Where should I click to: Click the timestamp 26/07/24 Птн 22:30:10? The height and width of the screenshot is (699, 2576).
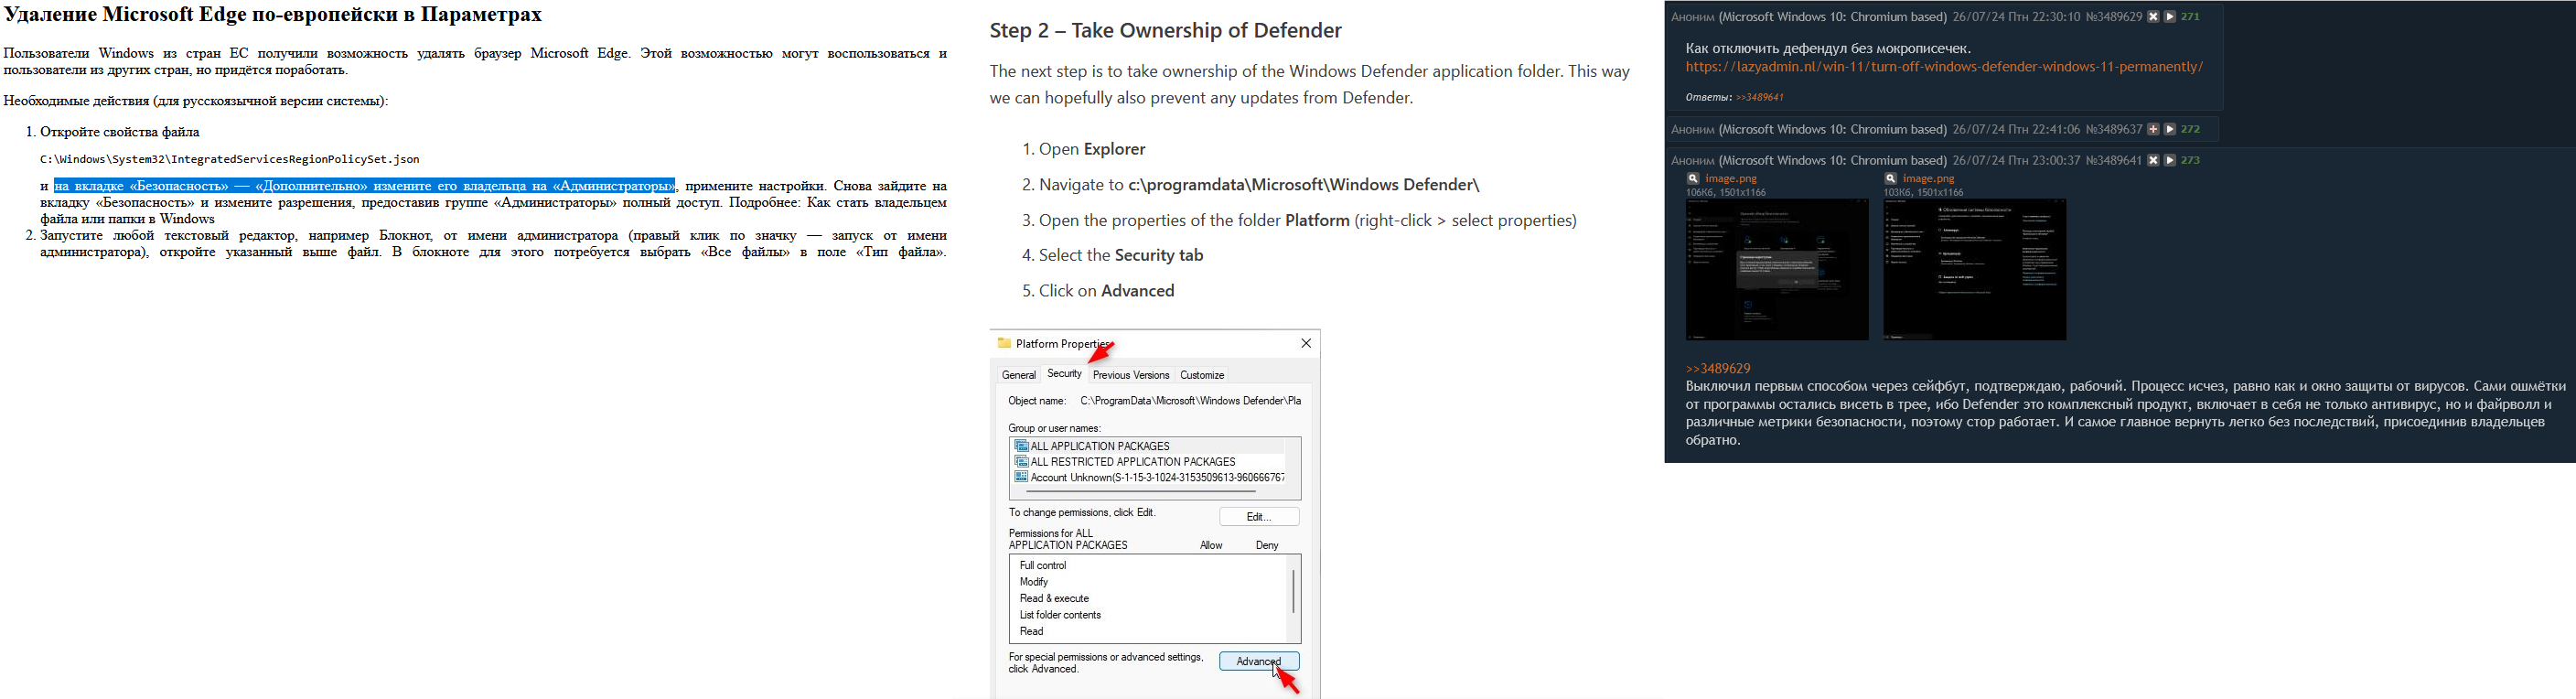pyautogui.click(x=2016, y=17)
